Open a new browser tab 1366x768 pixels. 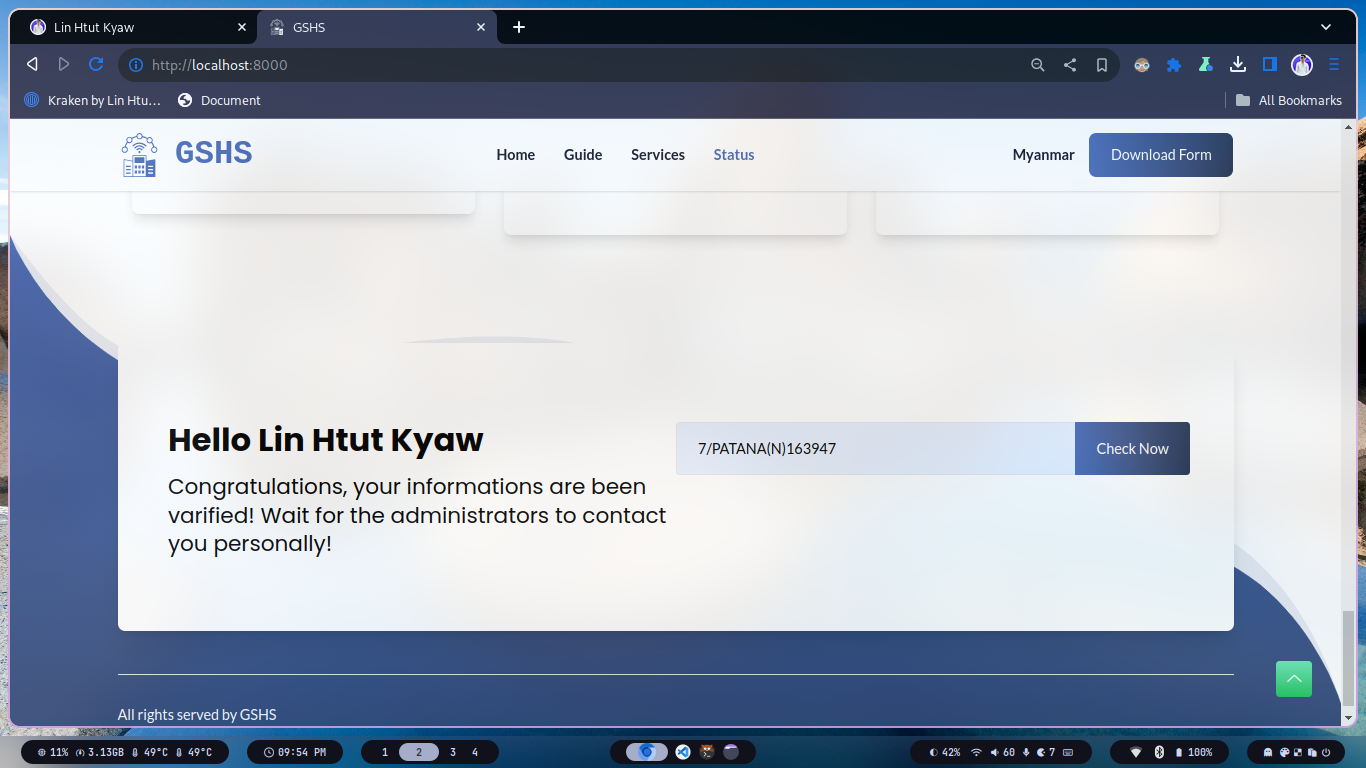click(518, 27)
